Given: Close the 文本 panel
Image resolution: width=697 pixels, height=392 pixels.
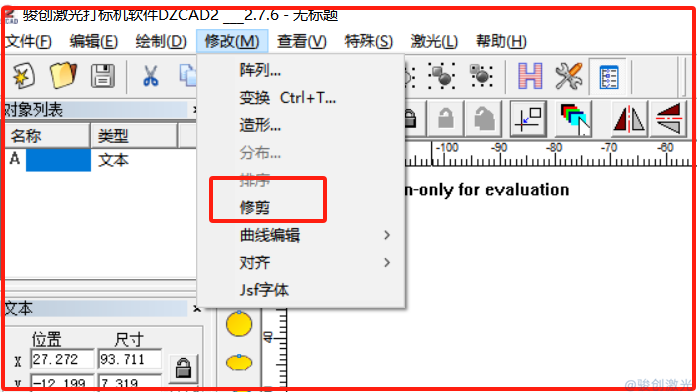Looking at the screenshot, I should click(196, 308).
